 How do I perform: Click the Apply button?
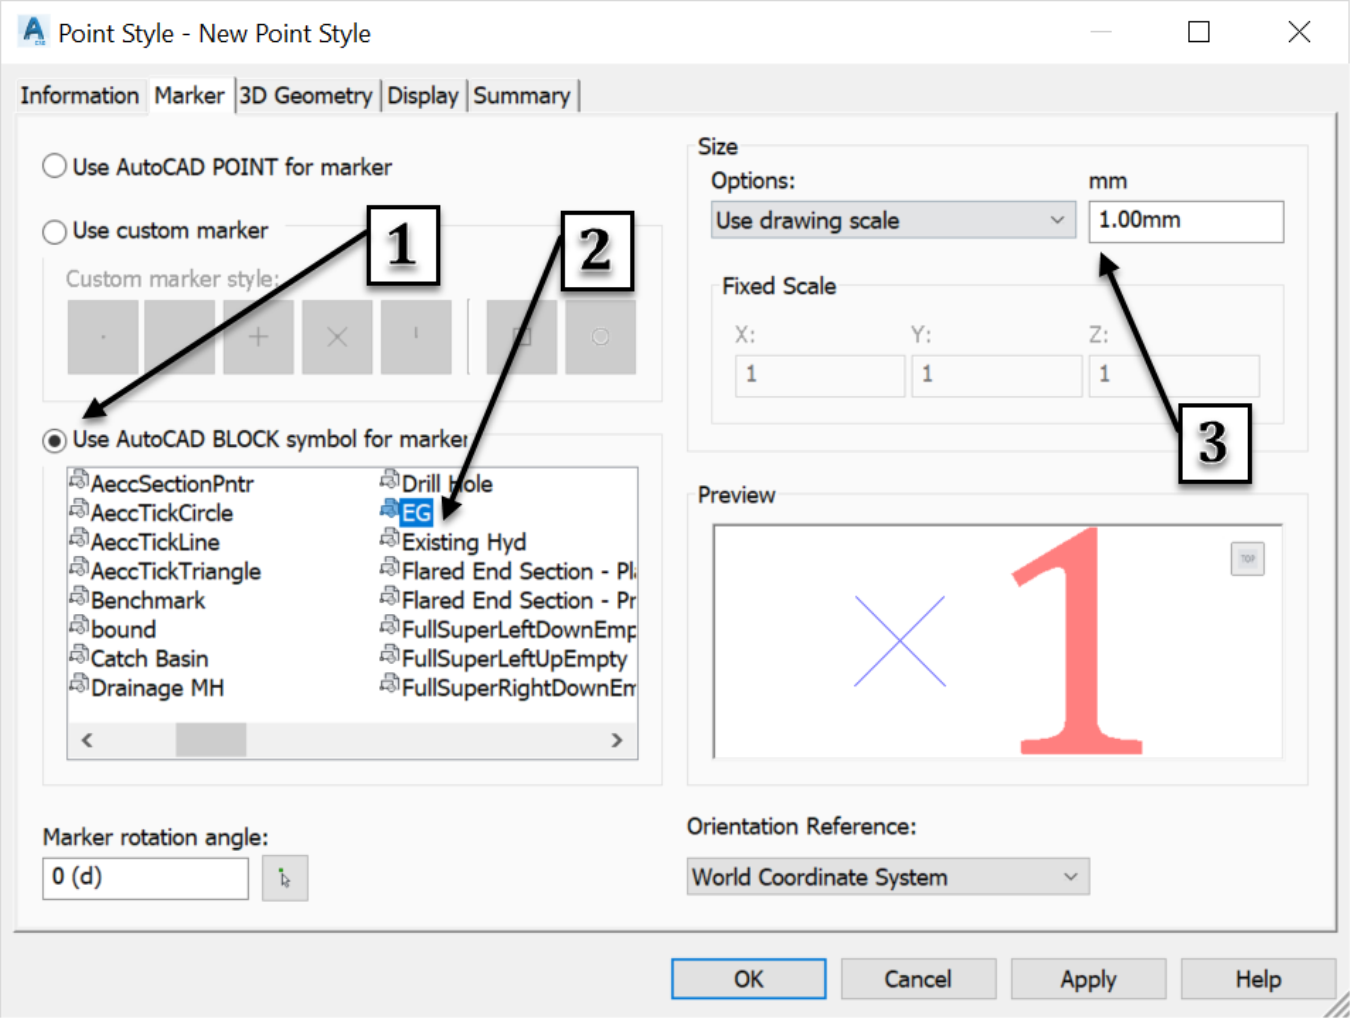[1088, 979]
